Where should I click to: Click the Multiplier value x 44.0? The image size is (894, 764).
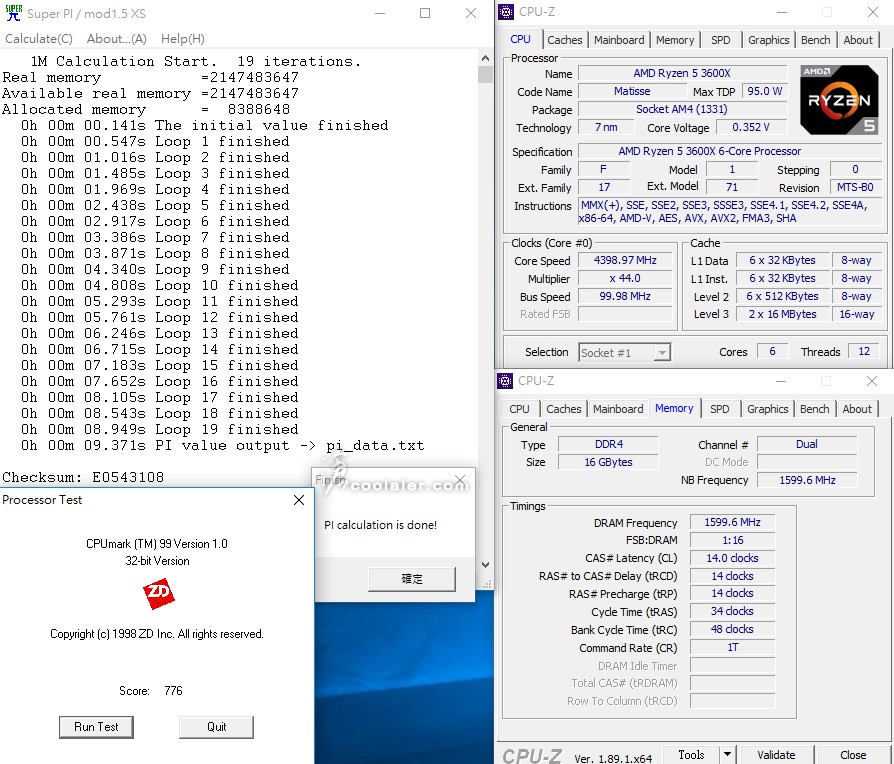tap(625, 278)
